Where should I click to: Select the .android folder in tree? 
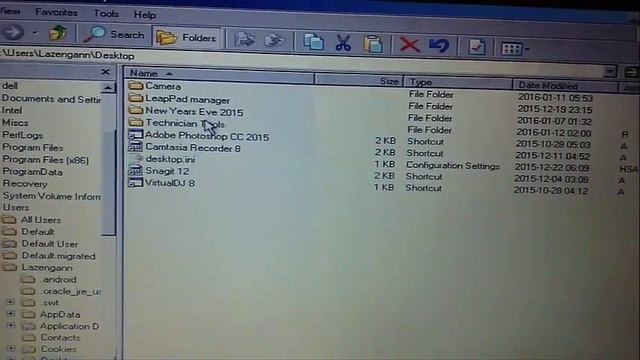tap(59, 280)
